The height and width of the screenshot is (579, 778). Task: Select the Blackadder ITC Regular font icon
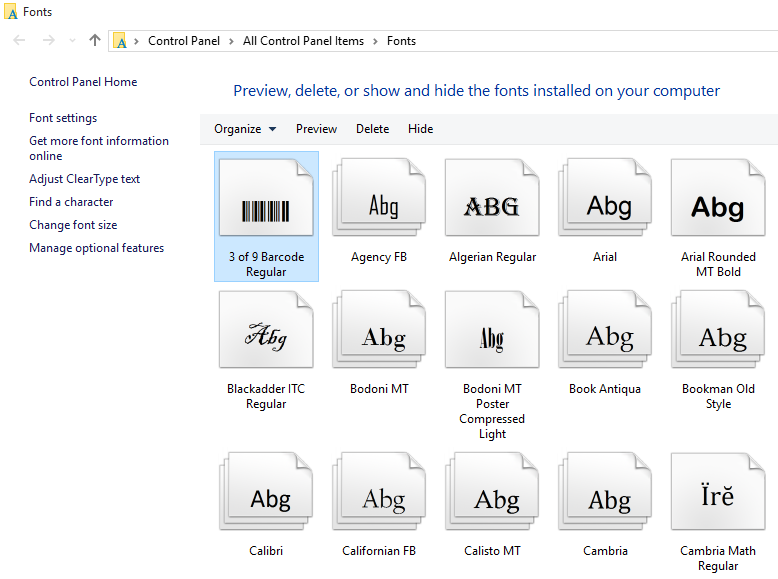(266, 329)
